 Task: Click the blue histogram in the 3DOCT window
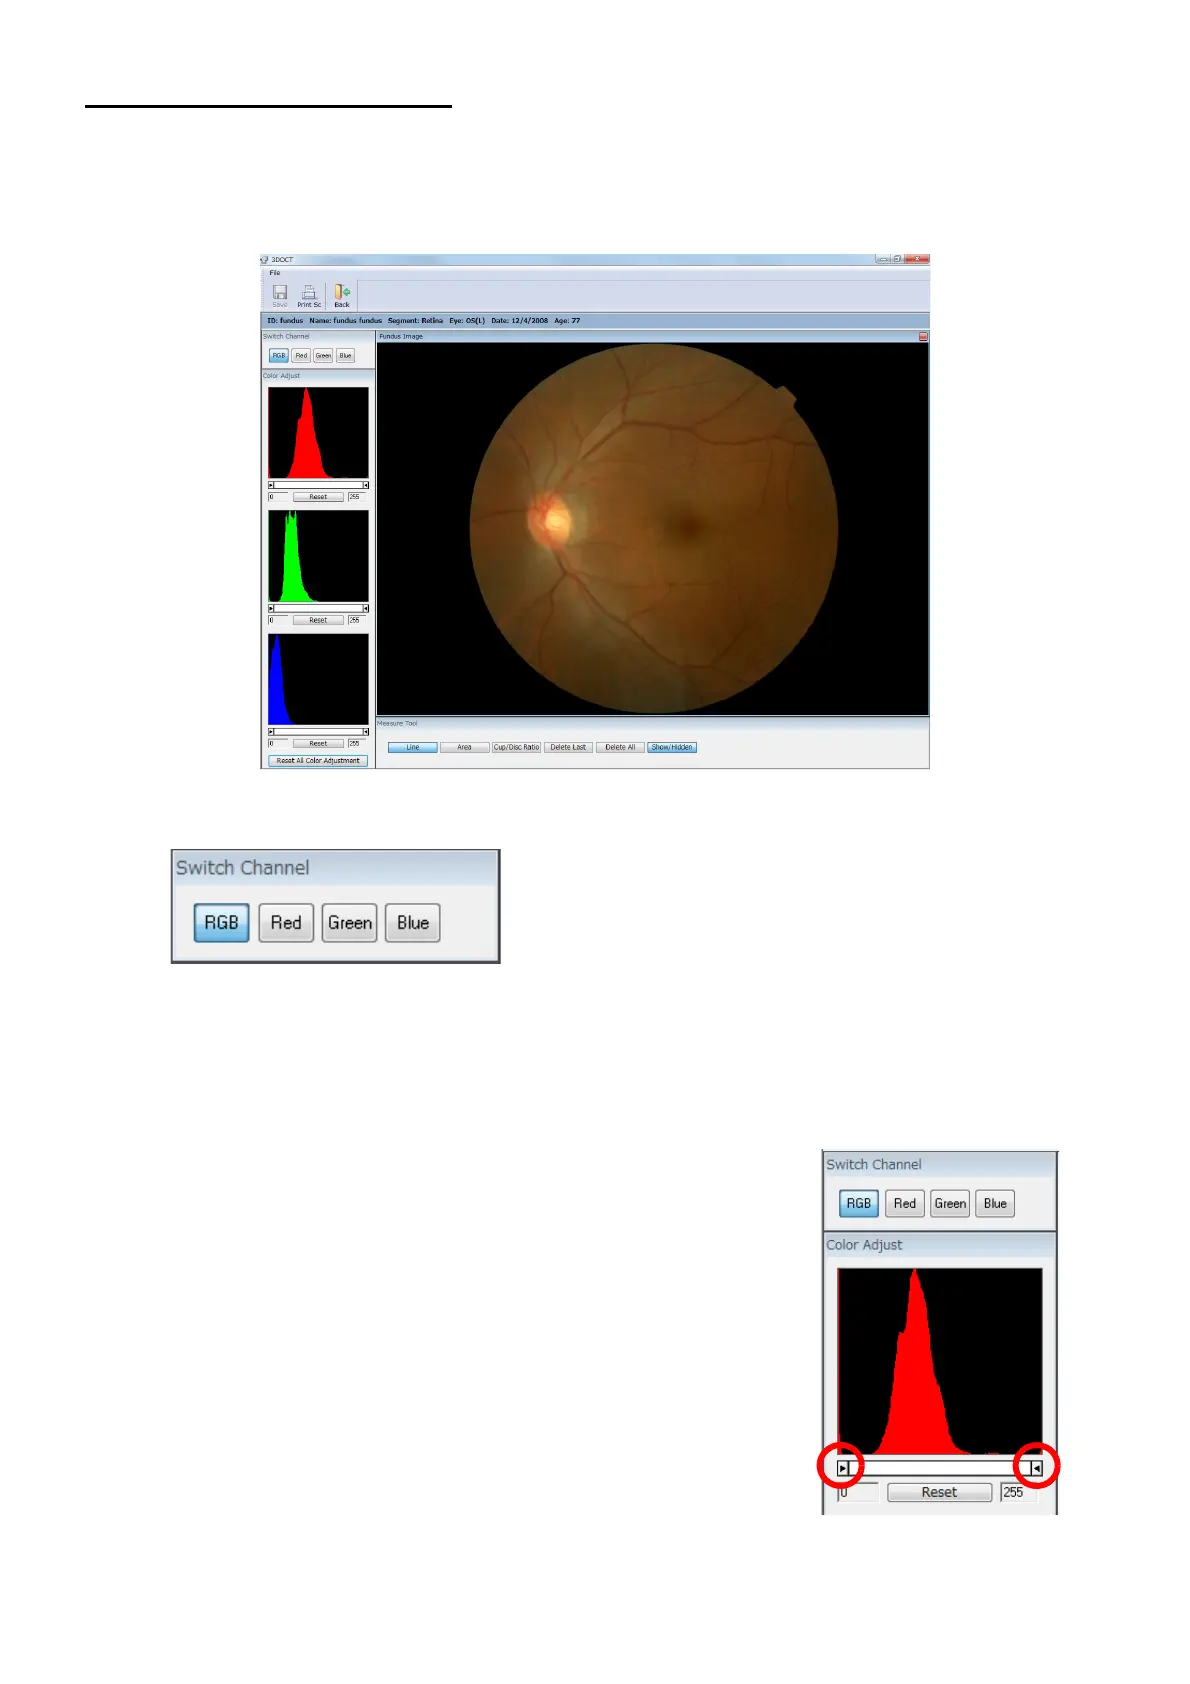pos(318,679)
